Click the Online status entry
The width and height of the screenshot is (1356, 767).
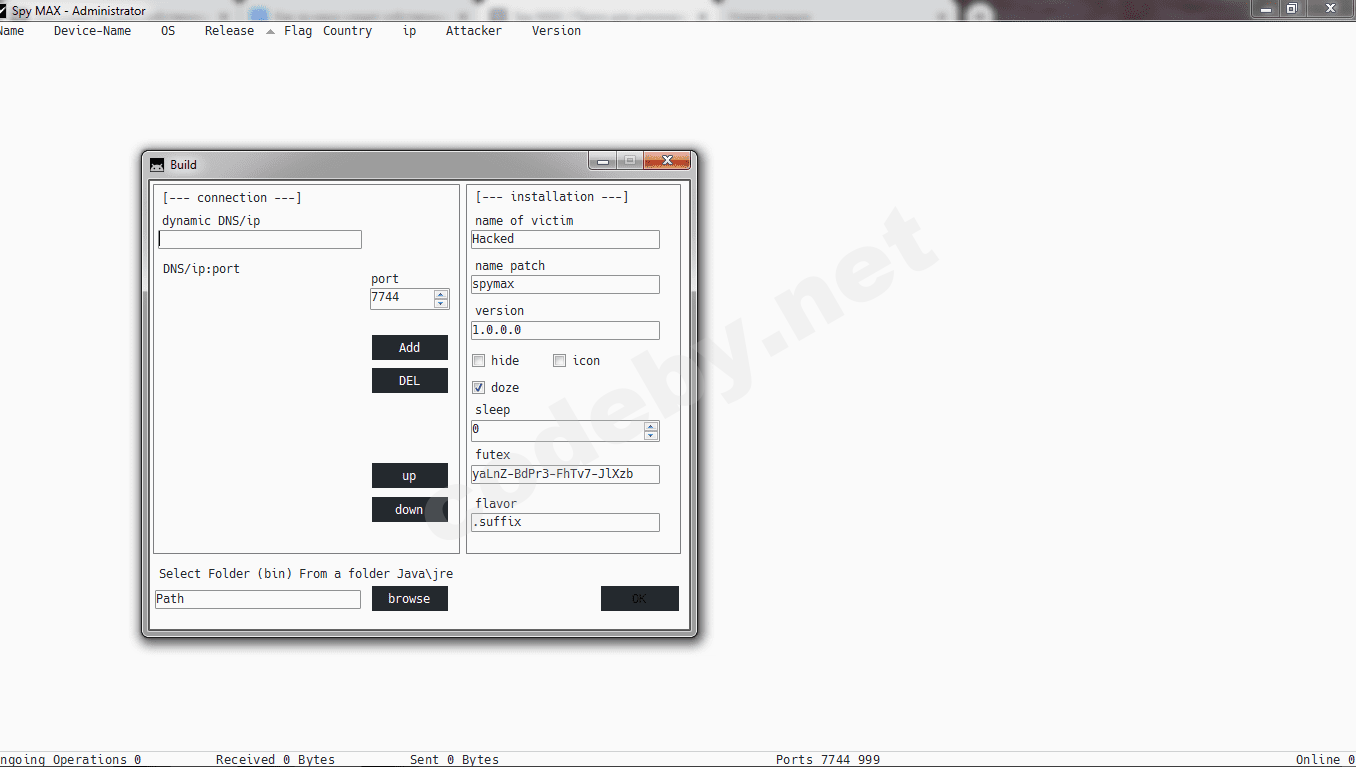(1325, 760)
